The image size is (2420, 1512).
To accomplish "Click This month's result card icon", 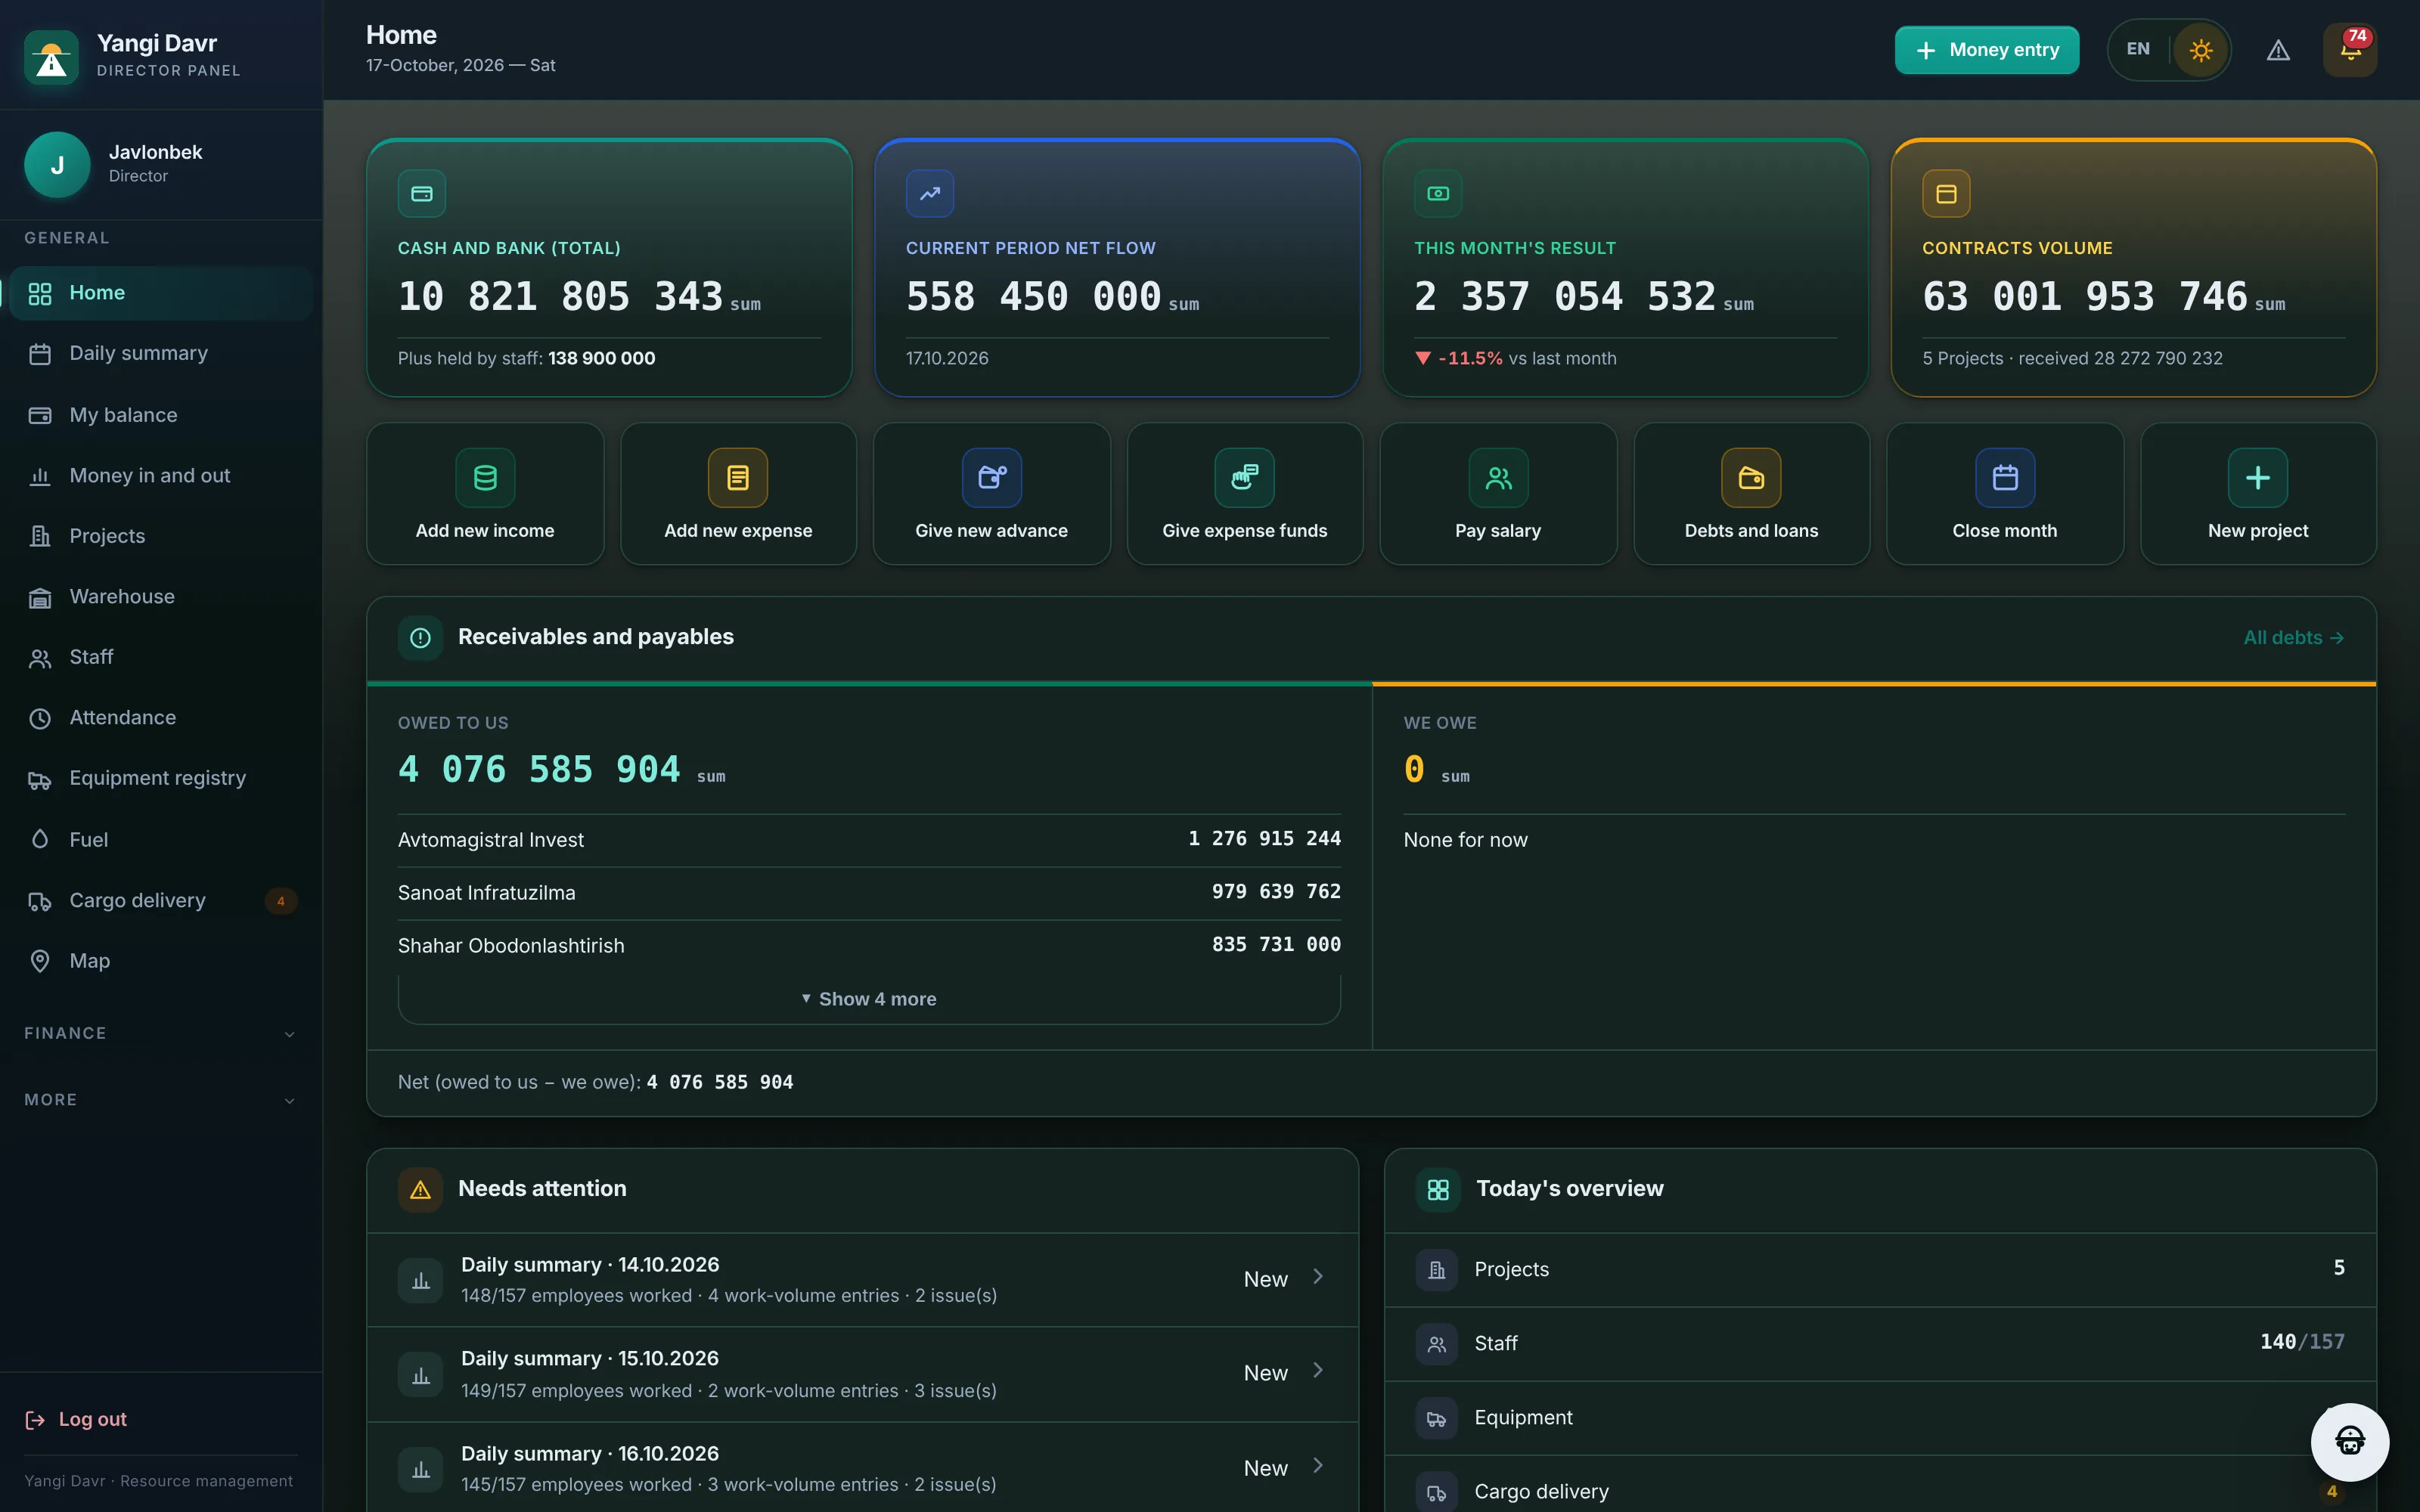I will [1438, 194].
